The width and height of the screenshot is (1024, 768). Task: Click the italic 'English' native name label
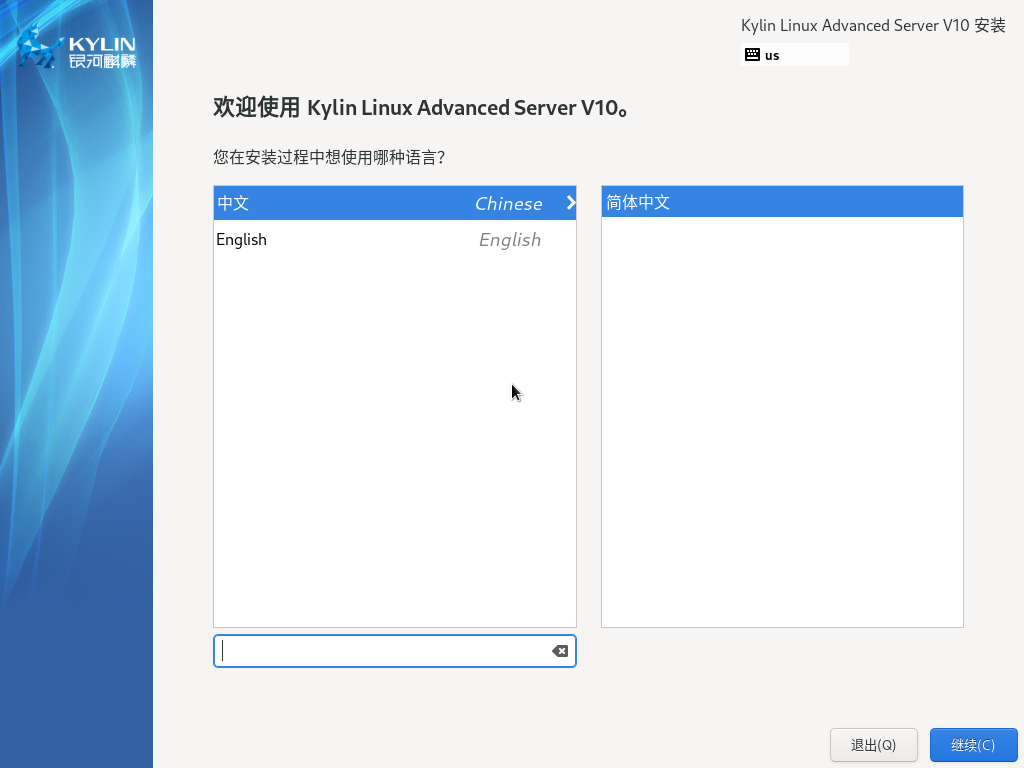click(x=510, y=240)
